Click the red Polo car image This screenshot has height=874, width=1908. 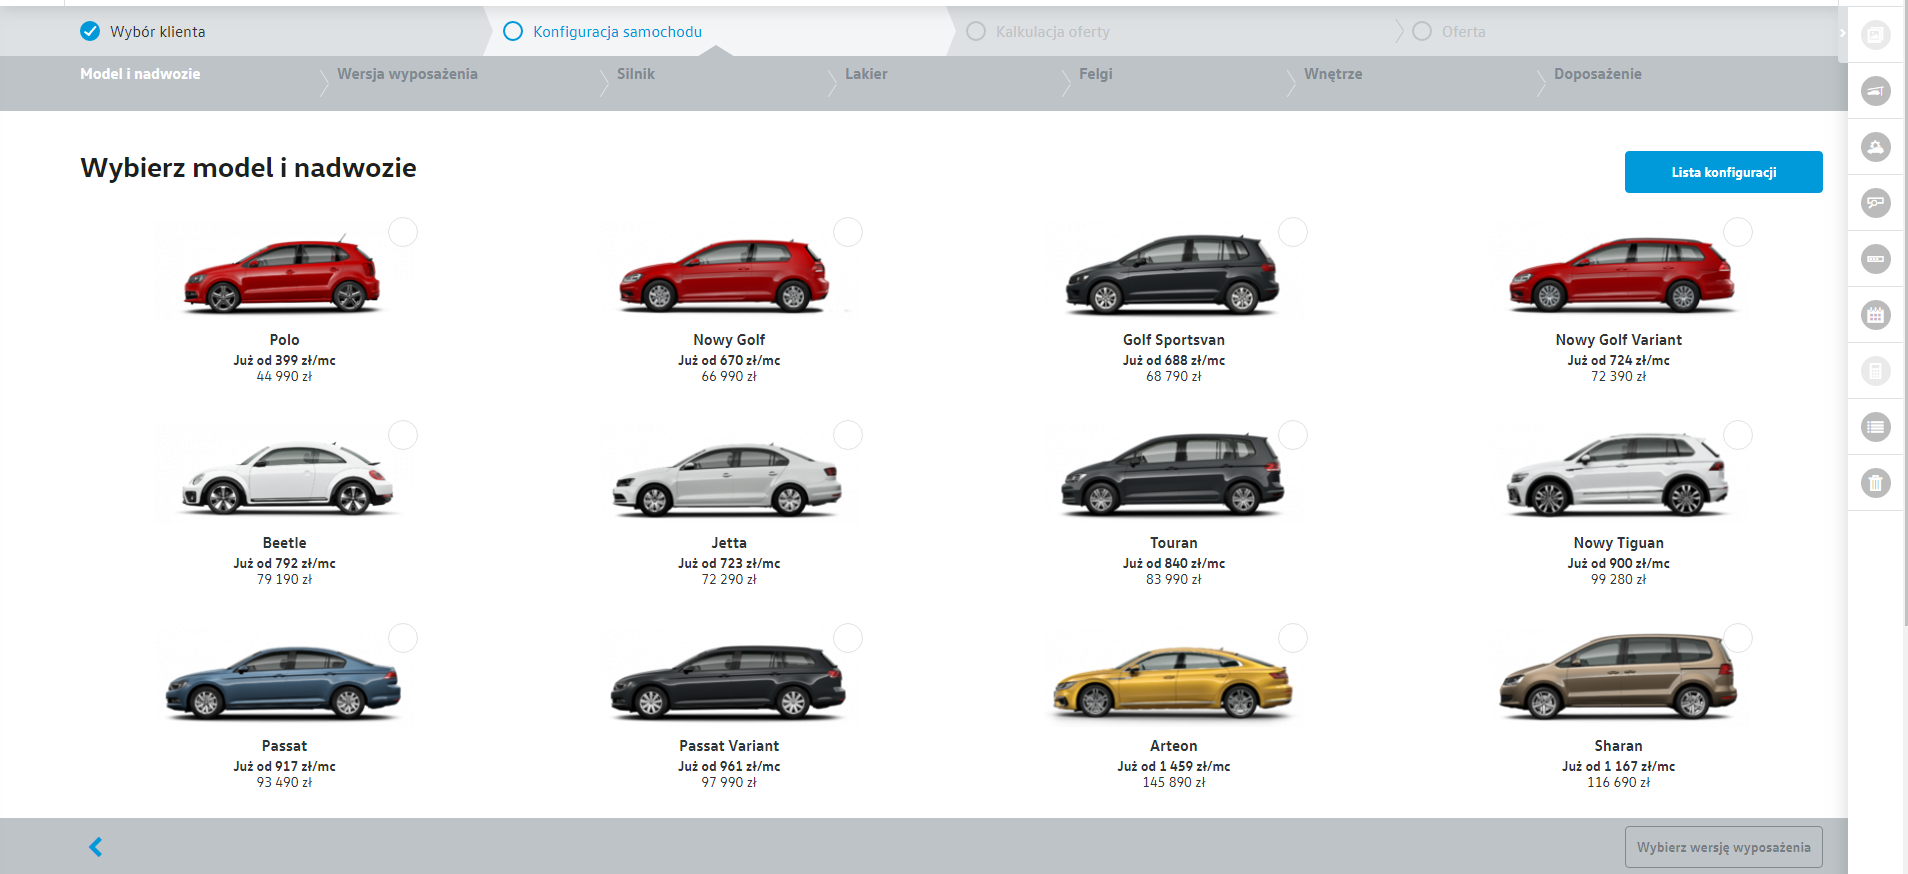pyautogui.click(x=282, y=275)
